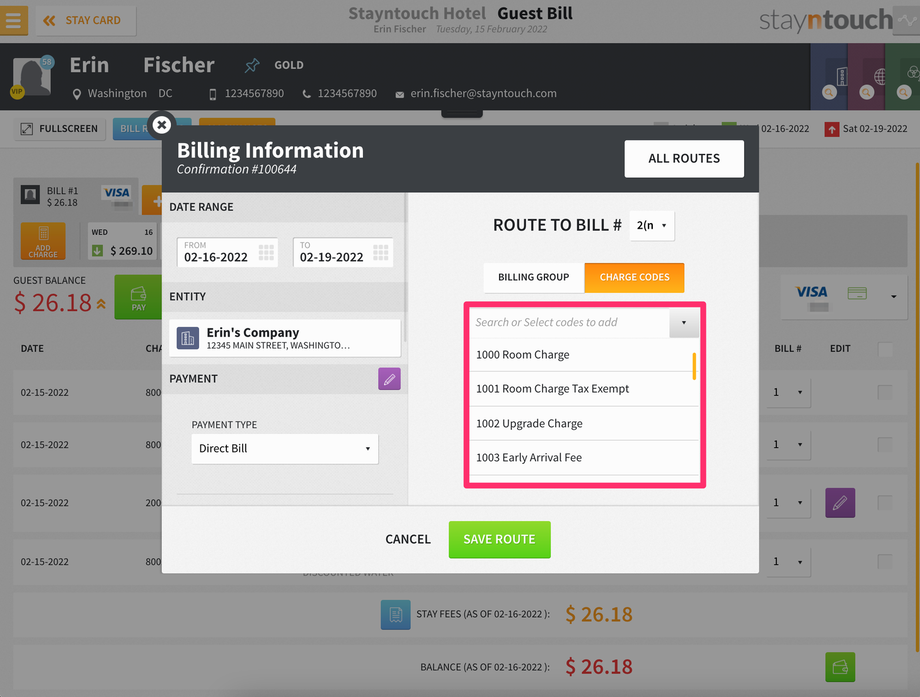The height and width of the screenshot is (697, 920).
Task: Open bill number dropdown in second row
Action: [x=788, y=445]
